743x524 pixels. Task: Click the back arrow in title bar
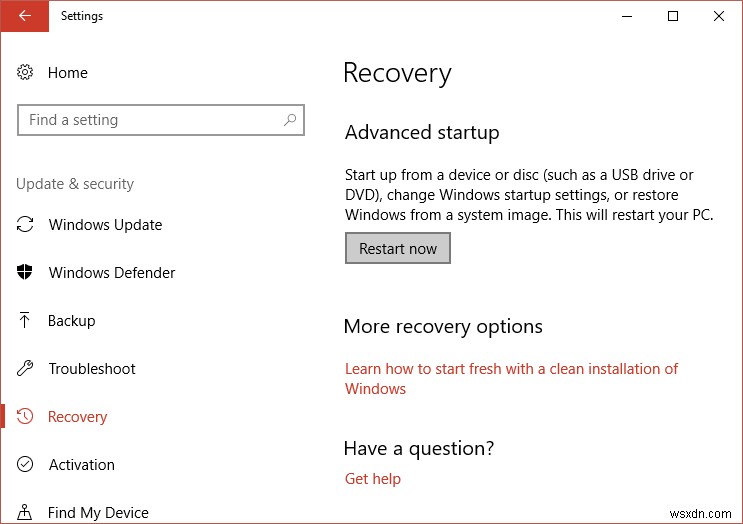[x=24, y=16]
